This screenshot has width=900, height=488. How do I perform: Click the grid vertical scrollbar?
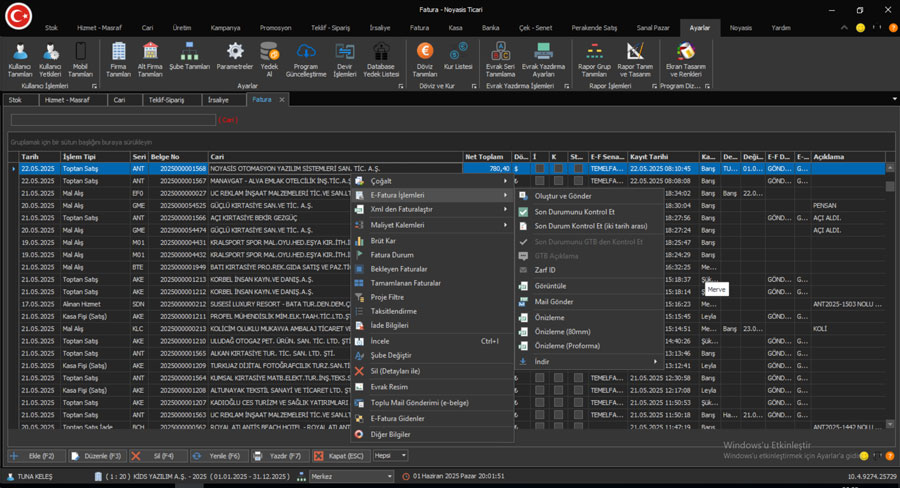tap(890, 295)
